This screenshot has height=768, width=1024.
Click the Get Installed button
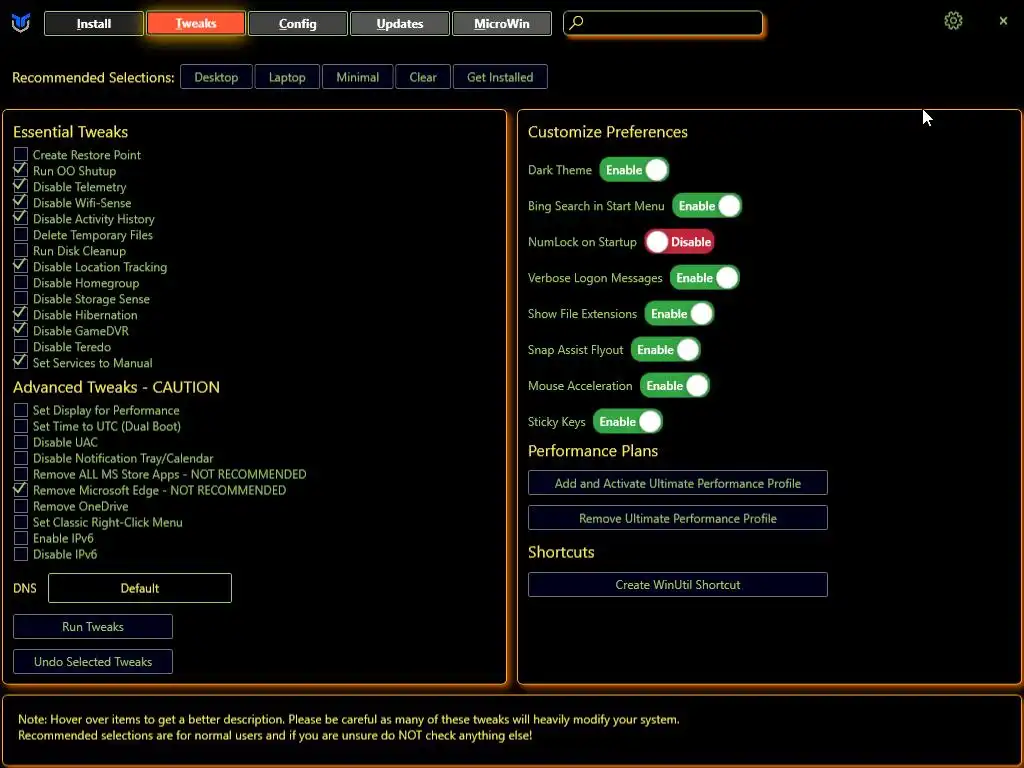[500, 77]
